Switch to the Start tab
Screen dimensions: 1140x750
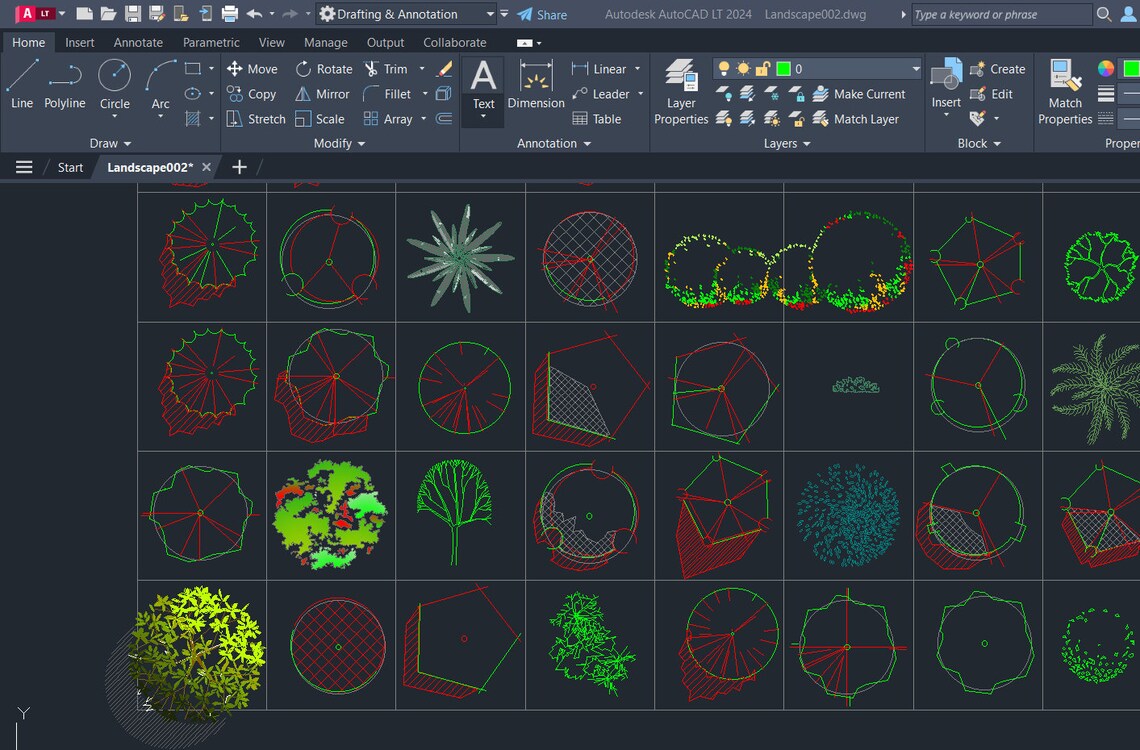pos(69,166)
